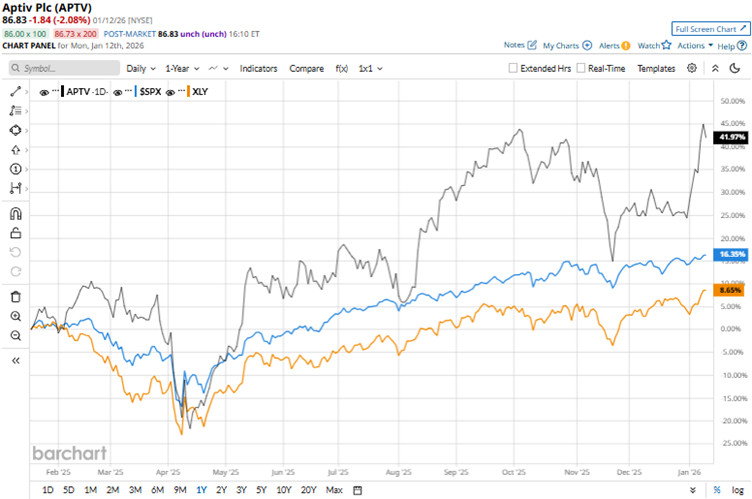This screenshot has width=752, height=499.
Task: Add to watchlist via star icon
Action: pyautogui.click(x=666, y=45)
